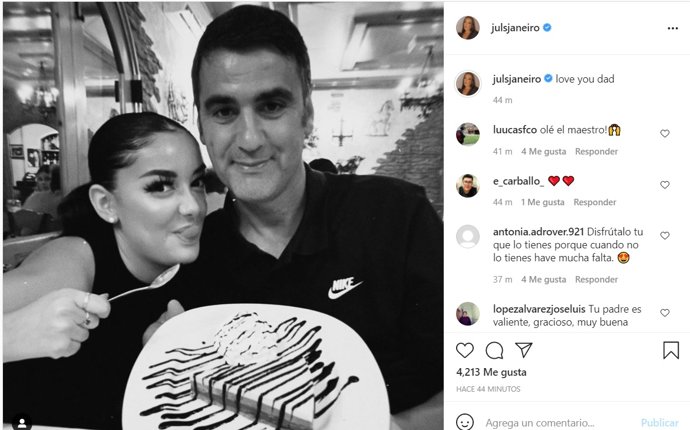View the 4,213 Me gusta likes list
Screen dimensions: 690x430
(x=491, y=372)
